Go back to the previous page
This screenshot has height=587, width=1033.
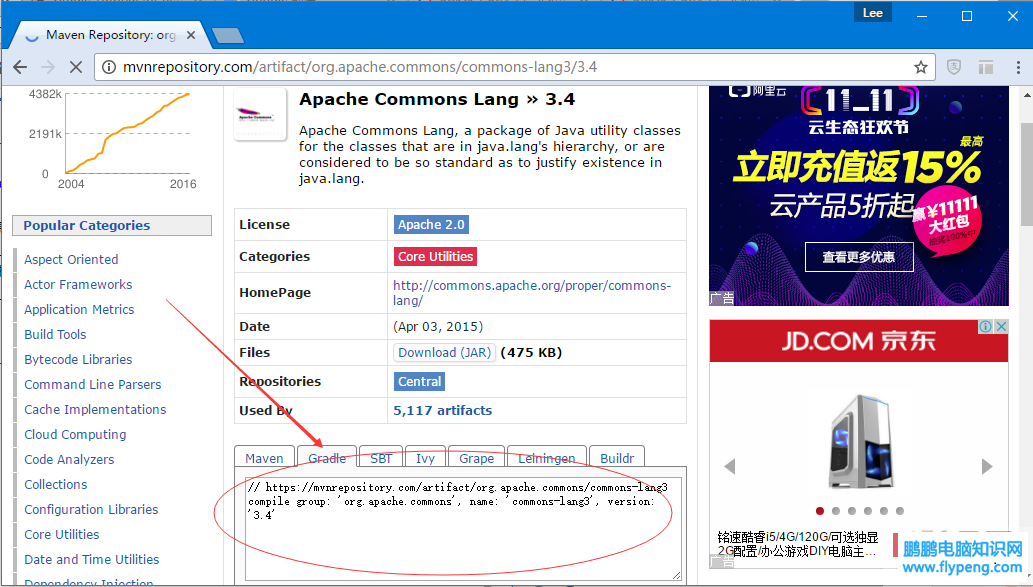tap(20, 67)
